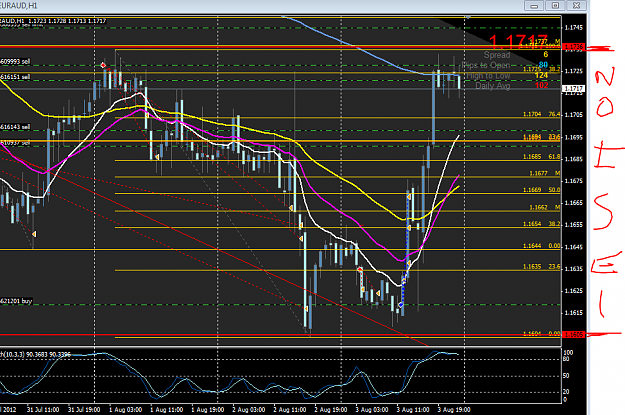Click the 1.1625 price axis value
Screen dimensions: 625x415
[574, 291]
